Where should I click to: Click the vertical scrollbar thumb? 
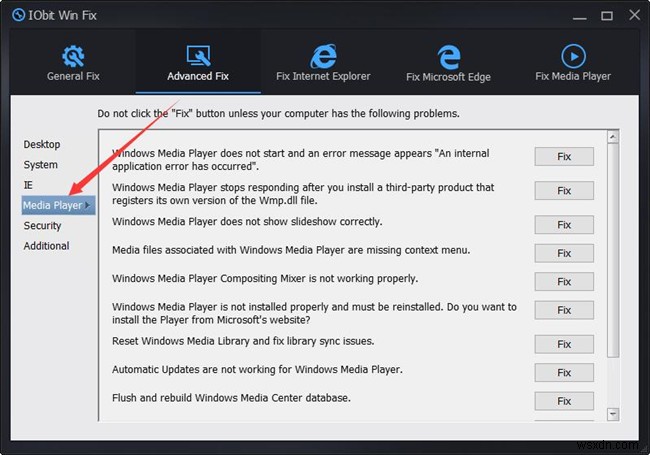coord(613,250)
